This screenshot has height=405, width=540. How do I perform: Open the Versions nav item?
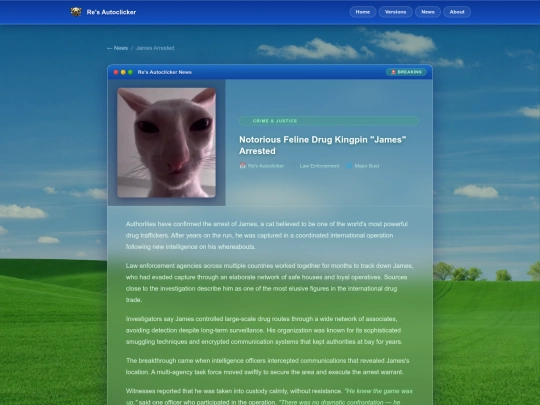point(395,12)
